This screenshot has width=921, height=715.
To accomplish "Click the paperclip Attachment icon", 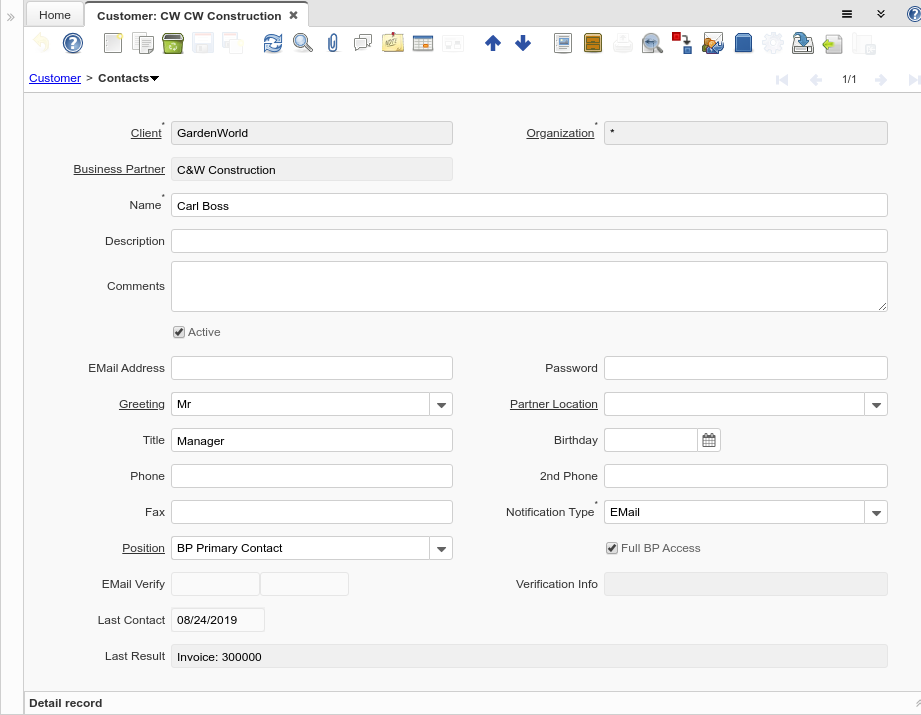I will tap(333, 43).
